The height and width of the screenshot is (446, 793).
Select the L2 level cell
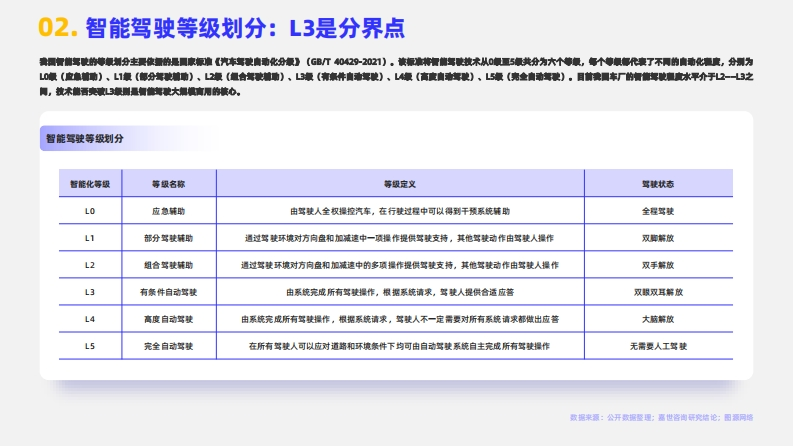click(90, 265)
